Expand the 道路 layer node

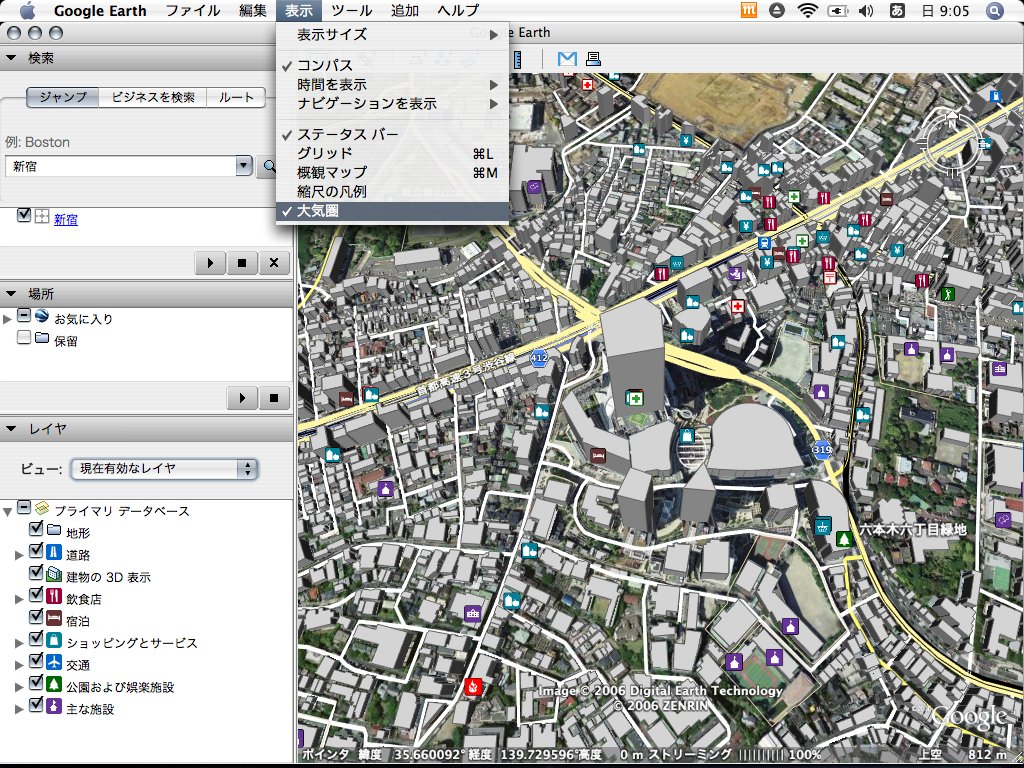point(19,555)
